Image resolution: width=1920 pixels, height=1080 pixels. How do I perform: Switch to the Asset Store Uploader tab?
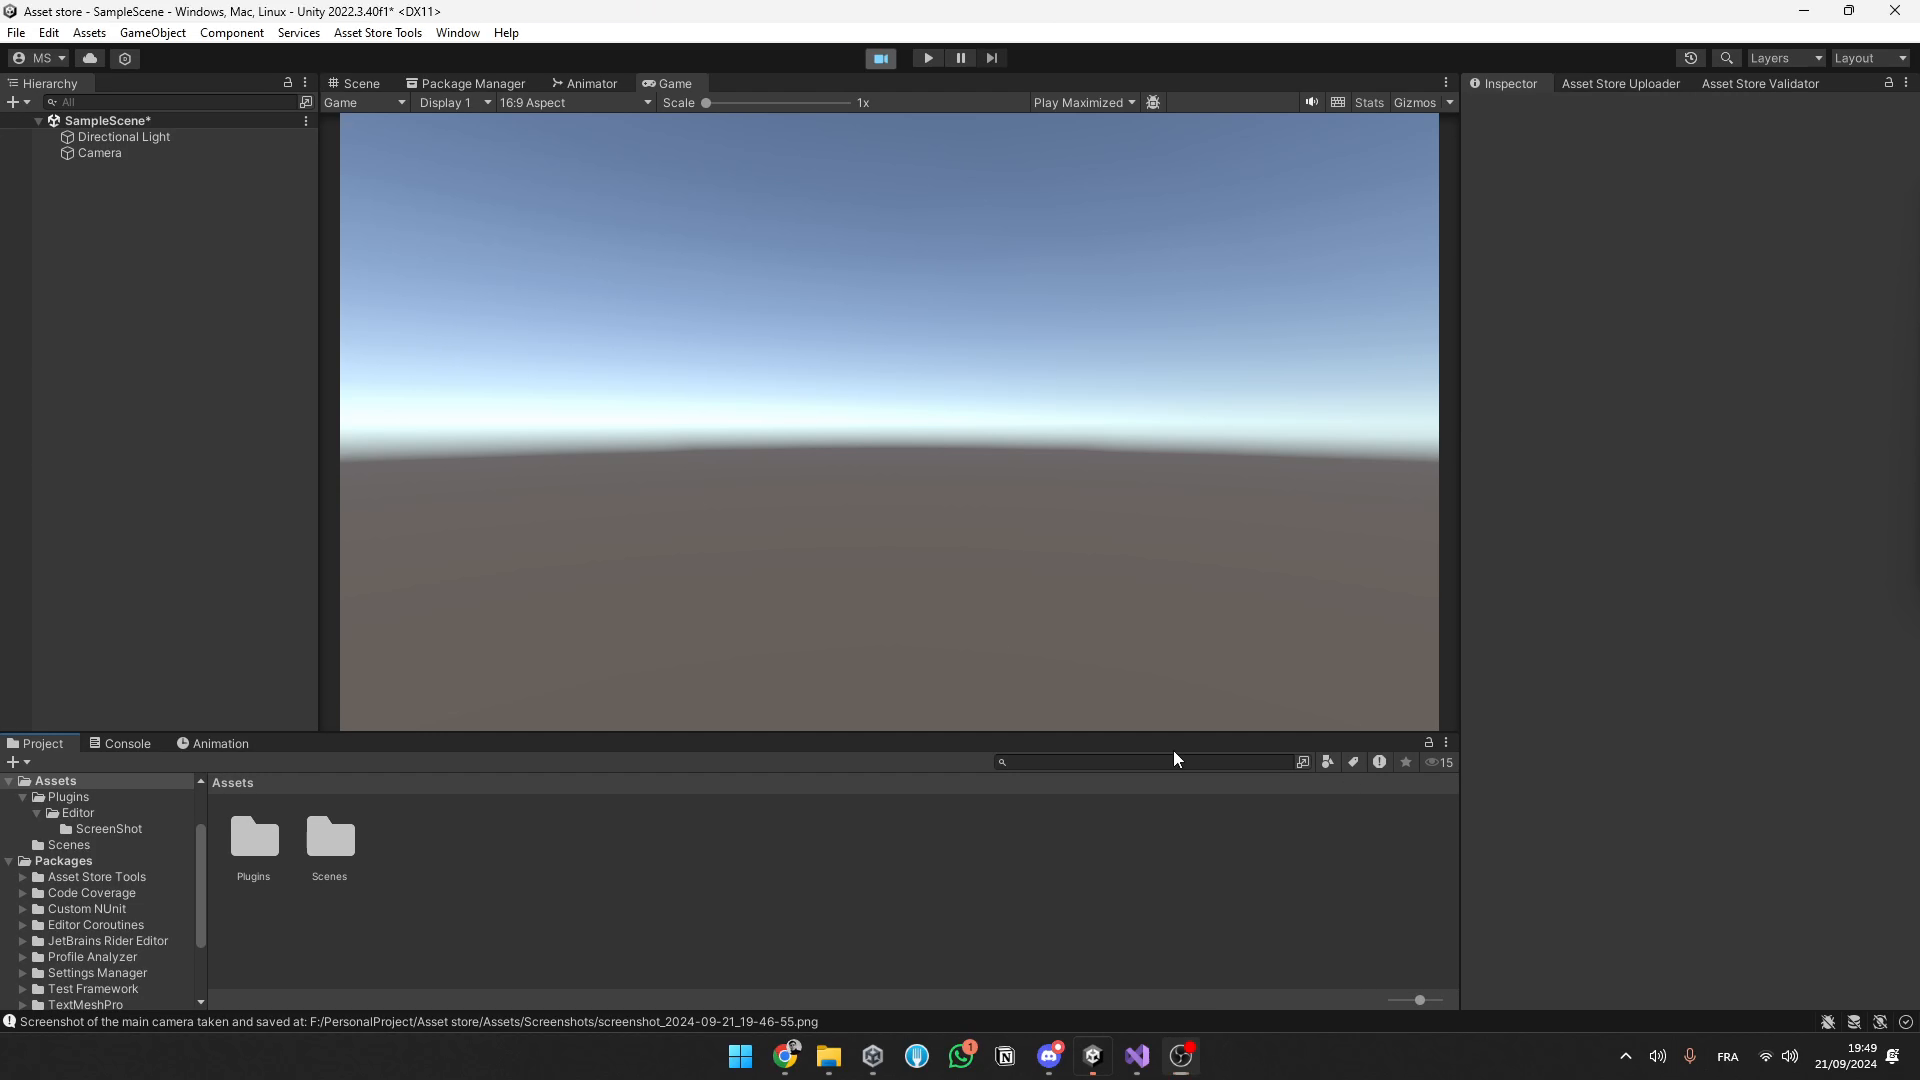tap(1620, 83)
